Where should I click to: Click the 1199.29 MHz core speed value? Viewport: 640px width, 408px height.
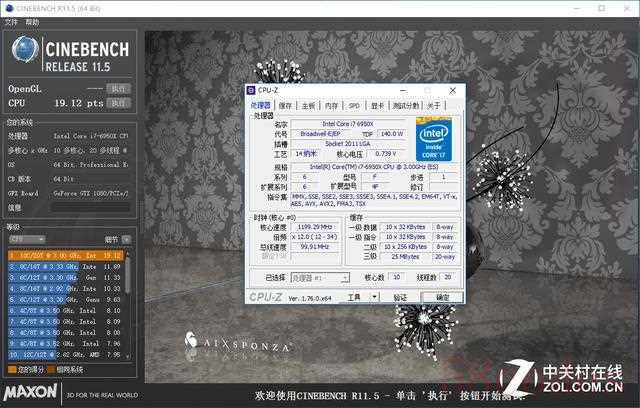315,227
